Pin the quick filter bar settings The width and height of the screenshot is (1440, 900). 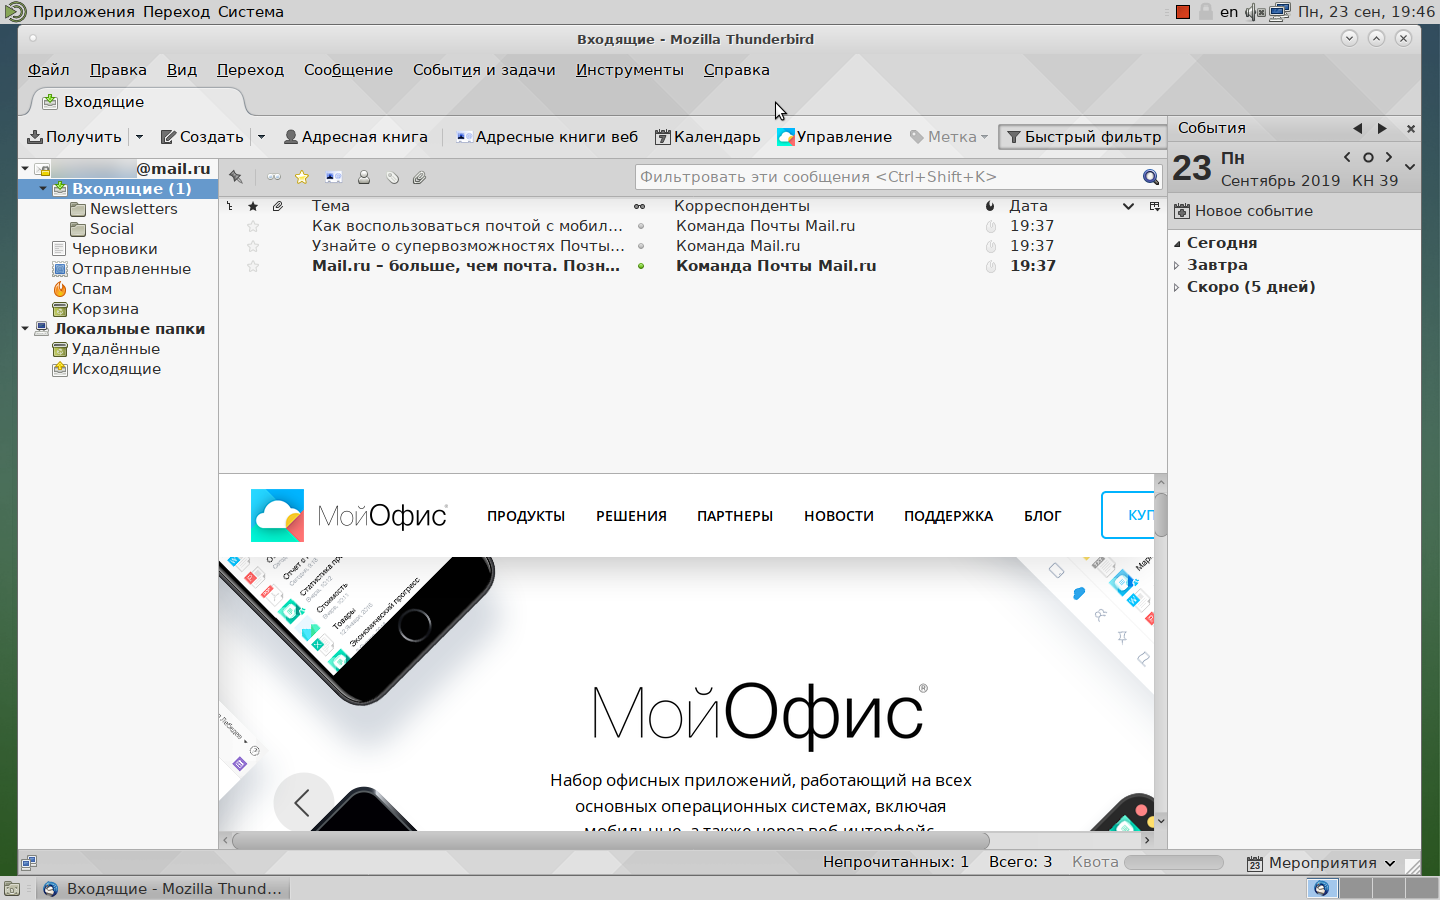236,177
